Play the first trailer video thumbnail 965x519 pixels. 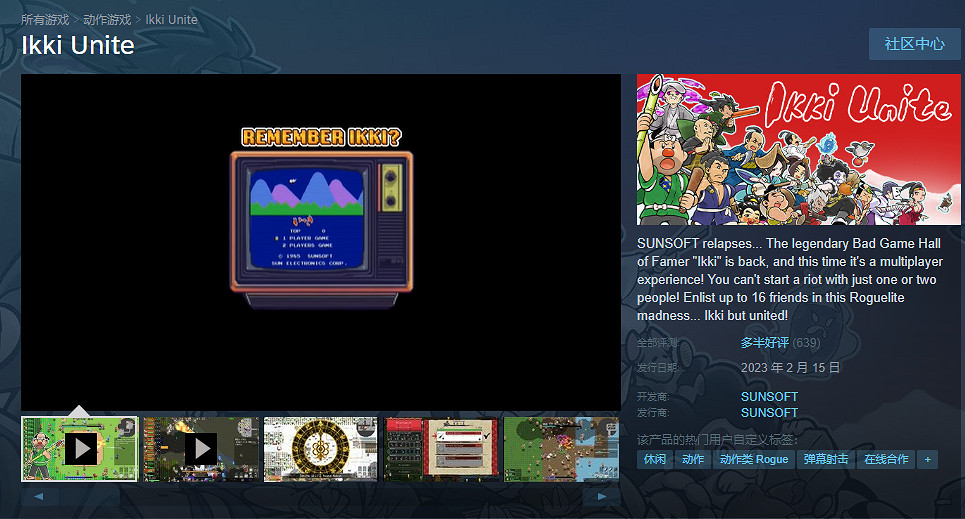point(80,449)
